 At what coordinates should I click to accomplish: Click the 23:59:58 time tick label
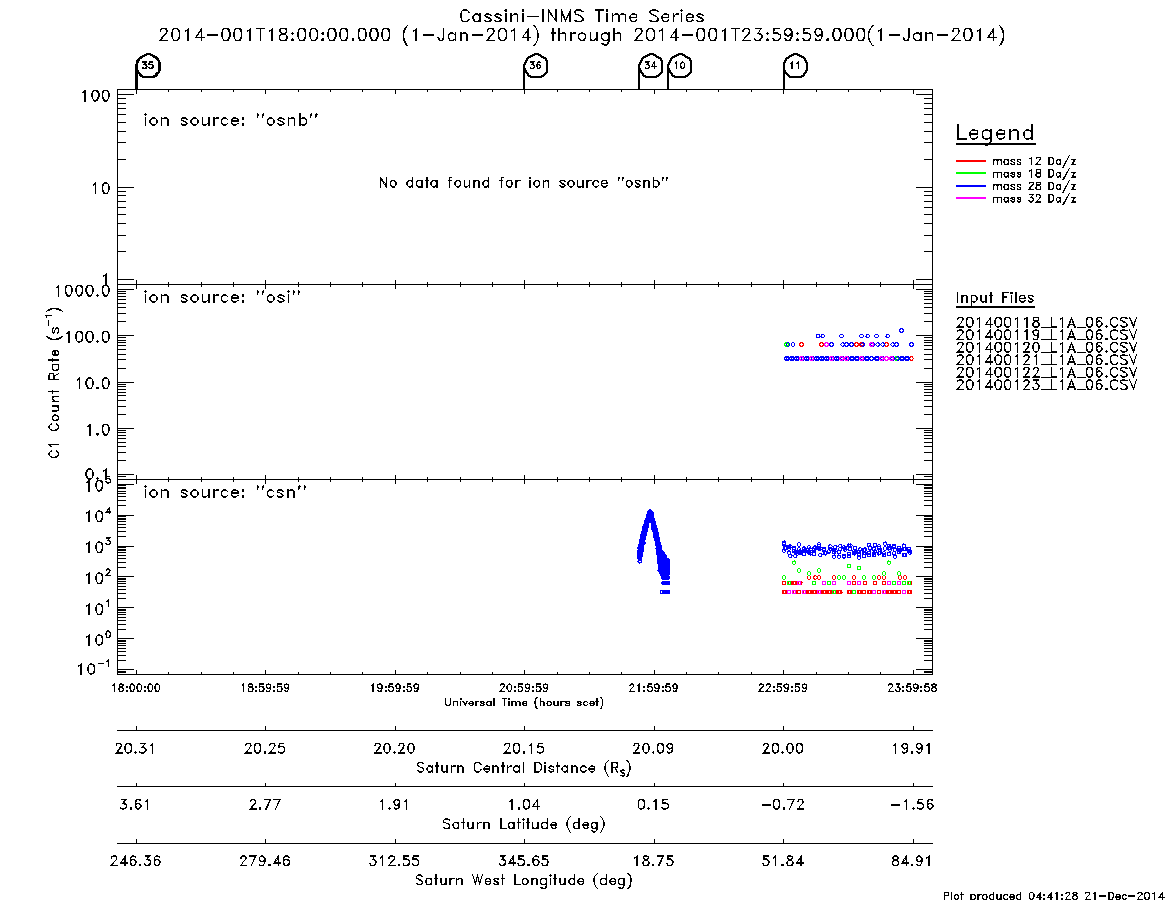point(912,688)
